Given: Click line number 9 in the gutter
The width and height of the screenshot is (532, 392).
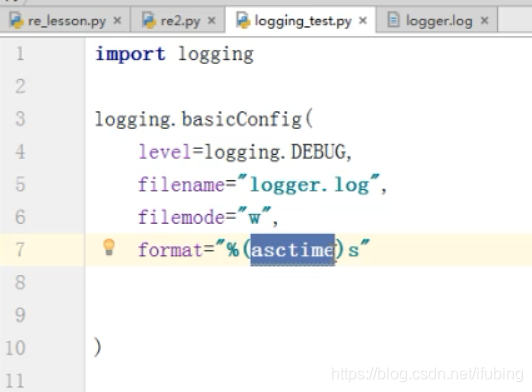Looking at the screenshot, I should 20,315.
